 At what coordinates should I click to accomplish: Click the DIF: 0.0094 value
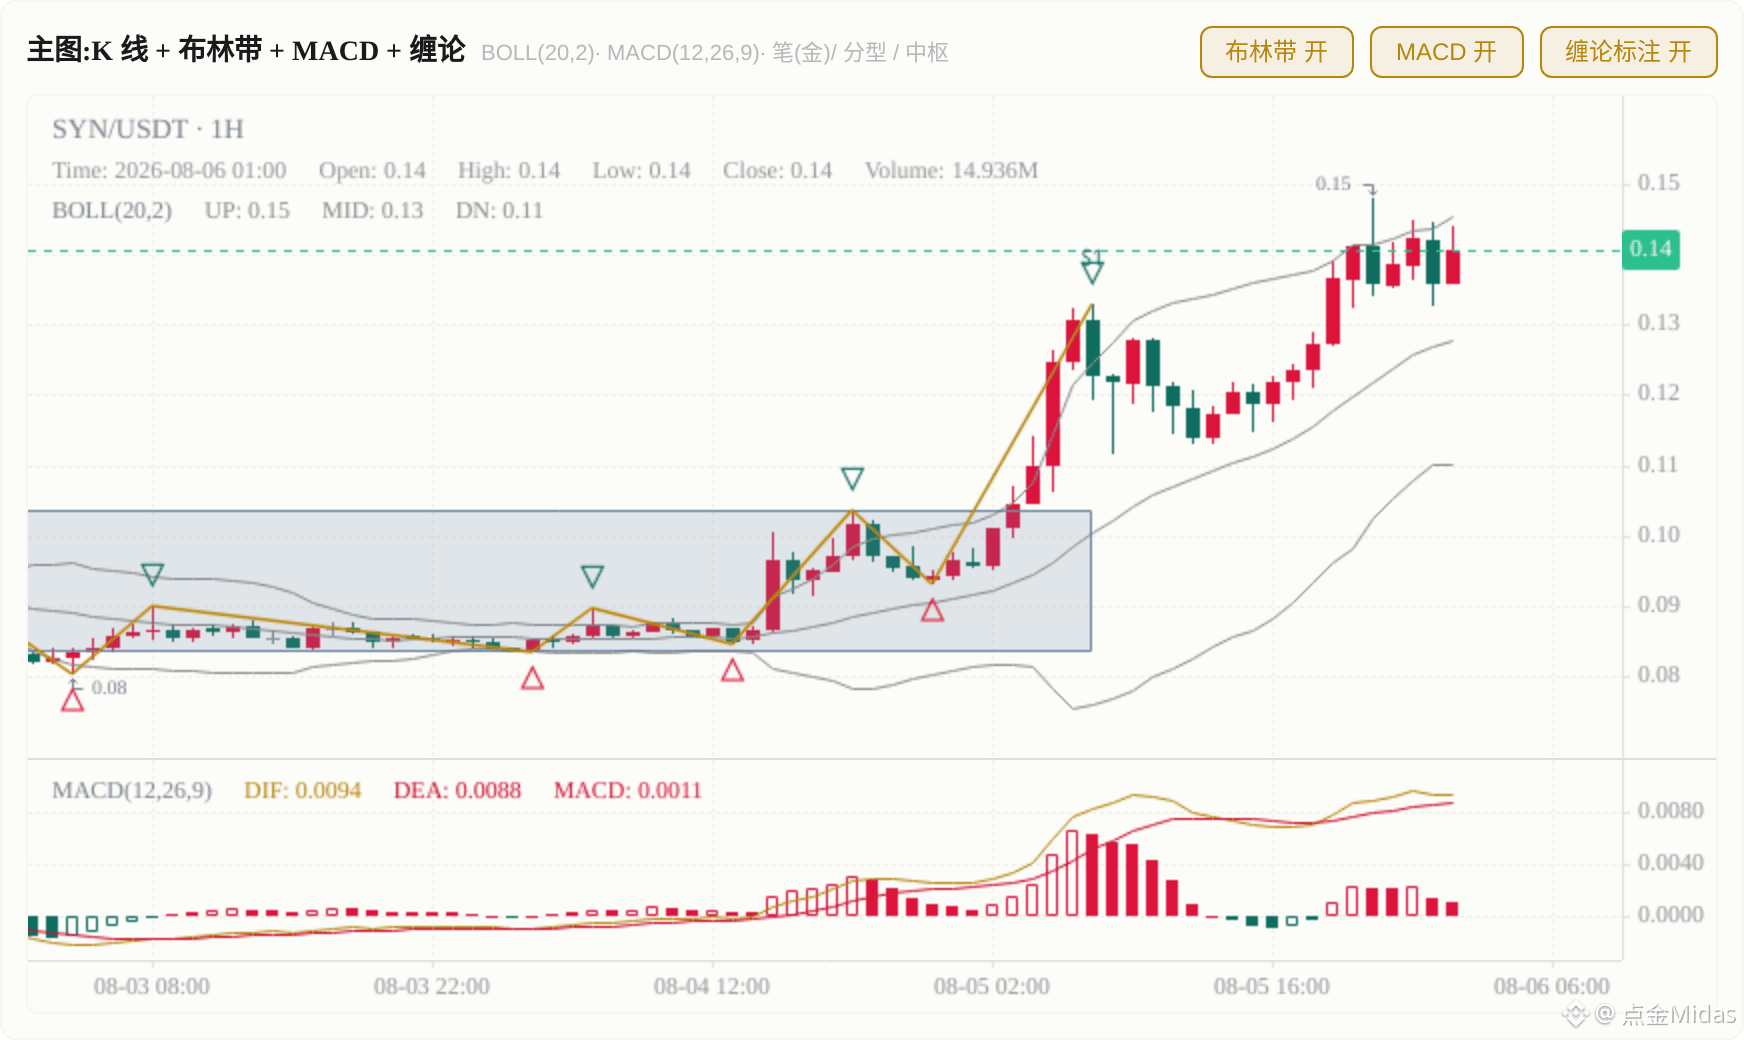click(302, 791)
